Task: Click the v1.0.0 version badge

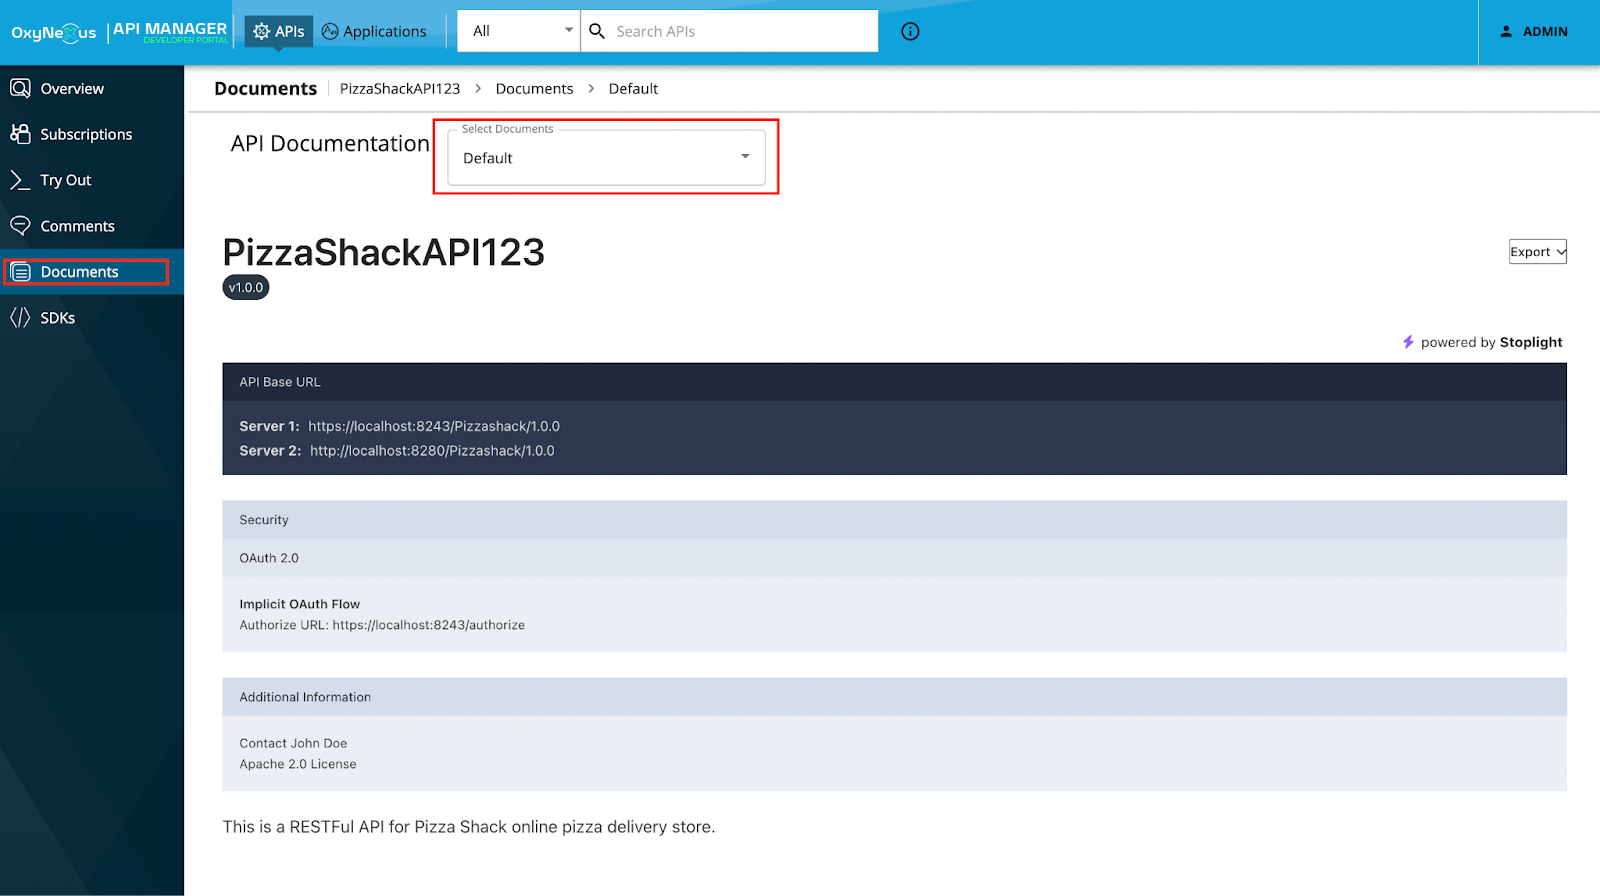Action: pyautogui.click(x=246, y=288)
